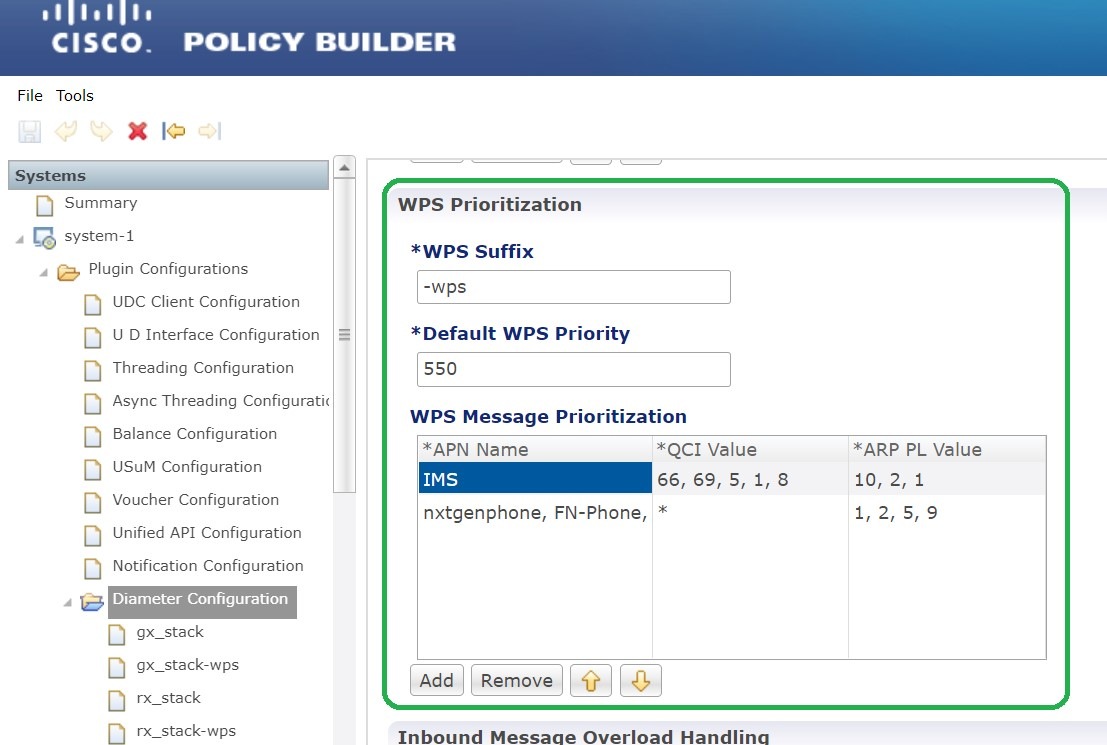Image resolution: width=1107 pixels, height=745 pixels.
Task: Click the Add button under the WPS table
Action: pyautogui.click(x=436, y=681)
